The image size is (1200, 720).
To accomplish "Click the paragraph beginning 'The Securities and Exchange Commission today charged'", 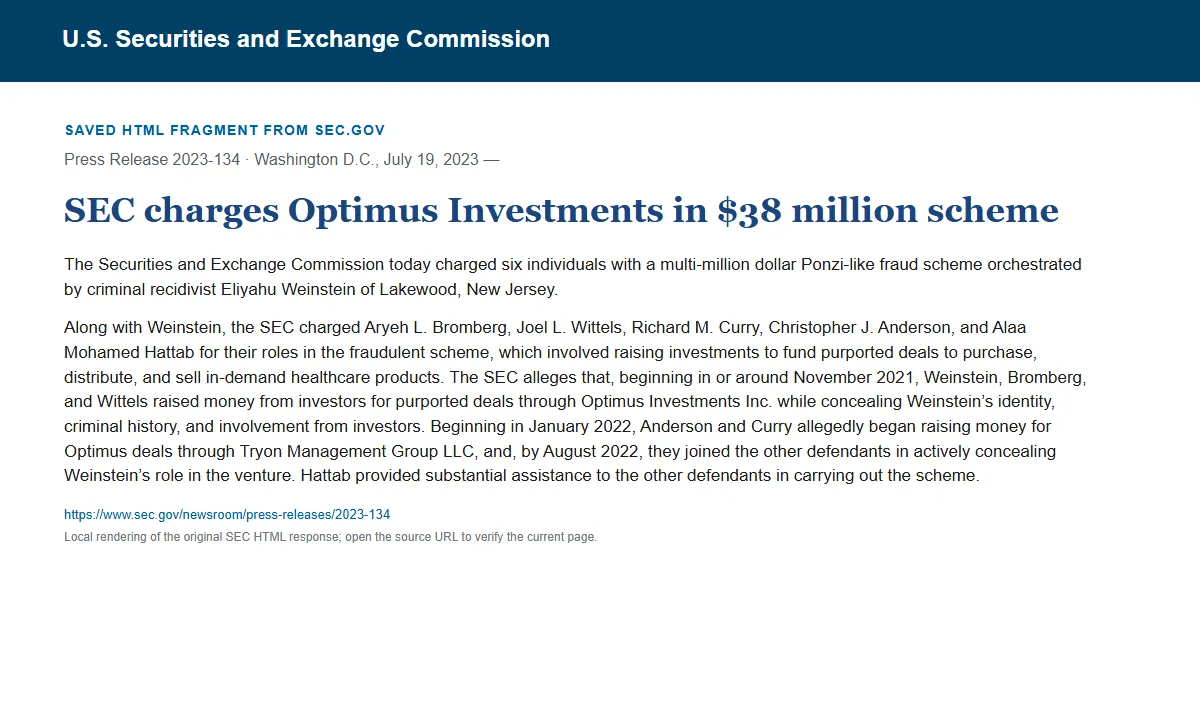I will point(573,277).
